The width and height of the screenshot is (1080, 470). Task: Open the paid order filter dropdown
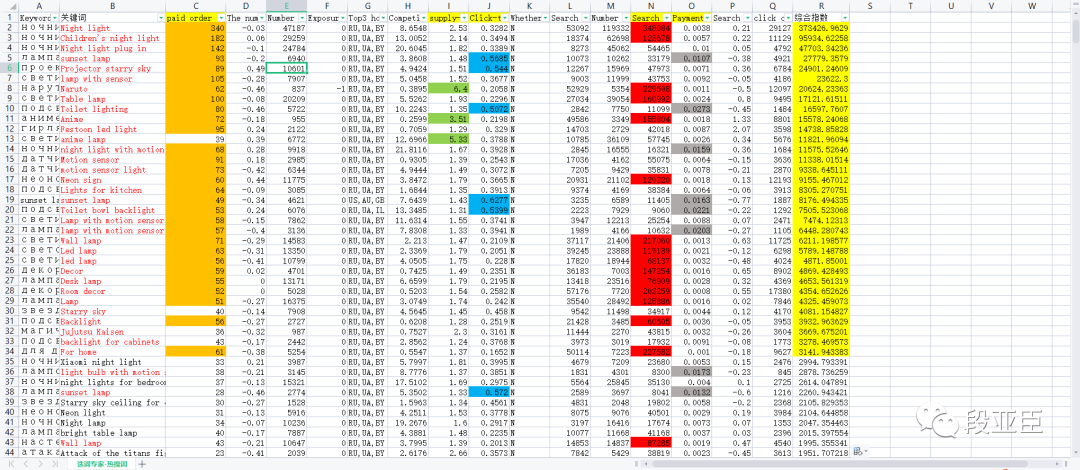pos(221,18)
